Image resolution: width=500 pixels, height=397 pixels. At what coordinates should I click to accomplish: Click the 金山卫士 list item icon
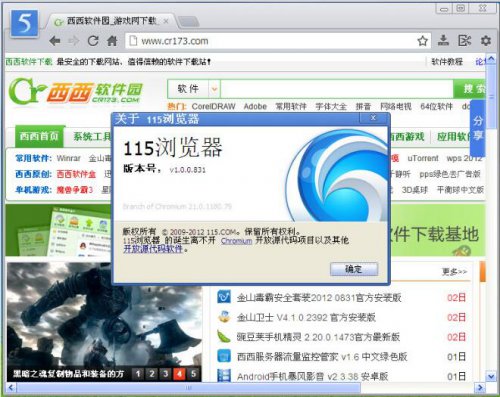pos(224,317)
